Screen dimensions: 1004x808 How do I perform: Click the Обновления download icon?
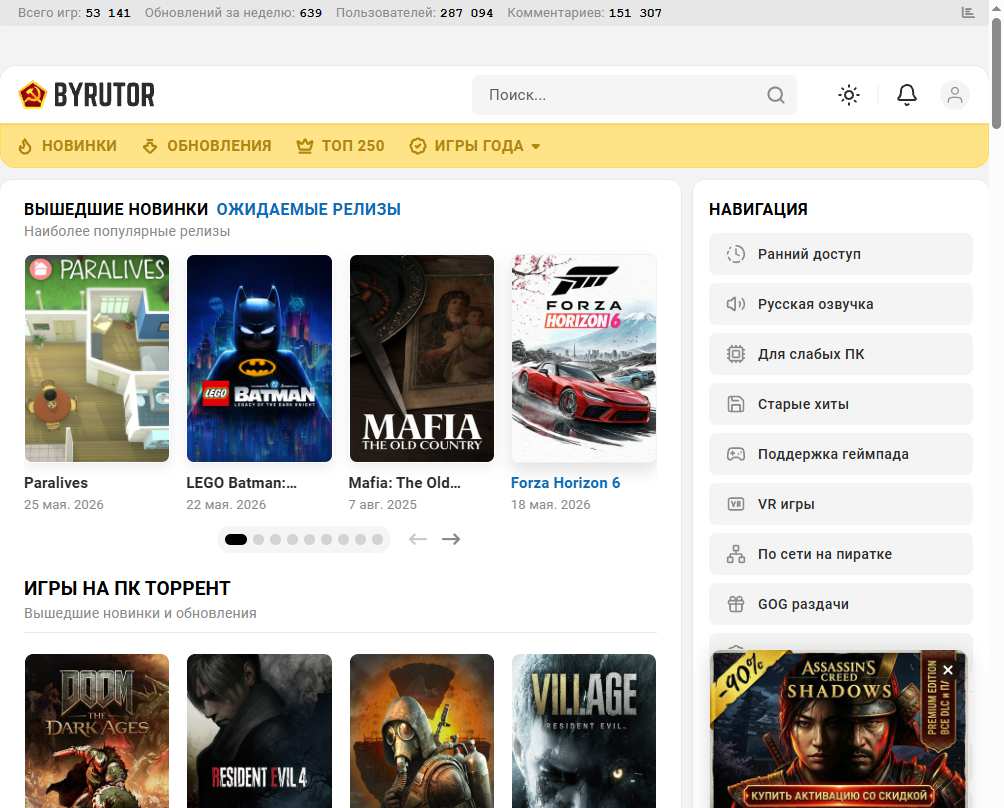tap(150, 146)
